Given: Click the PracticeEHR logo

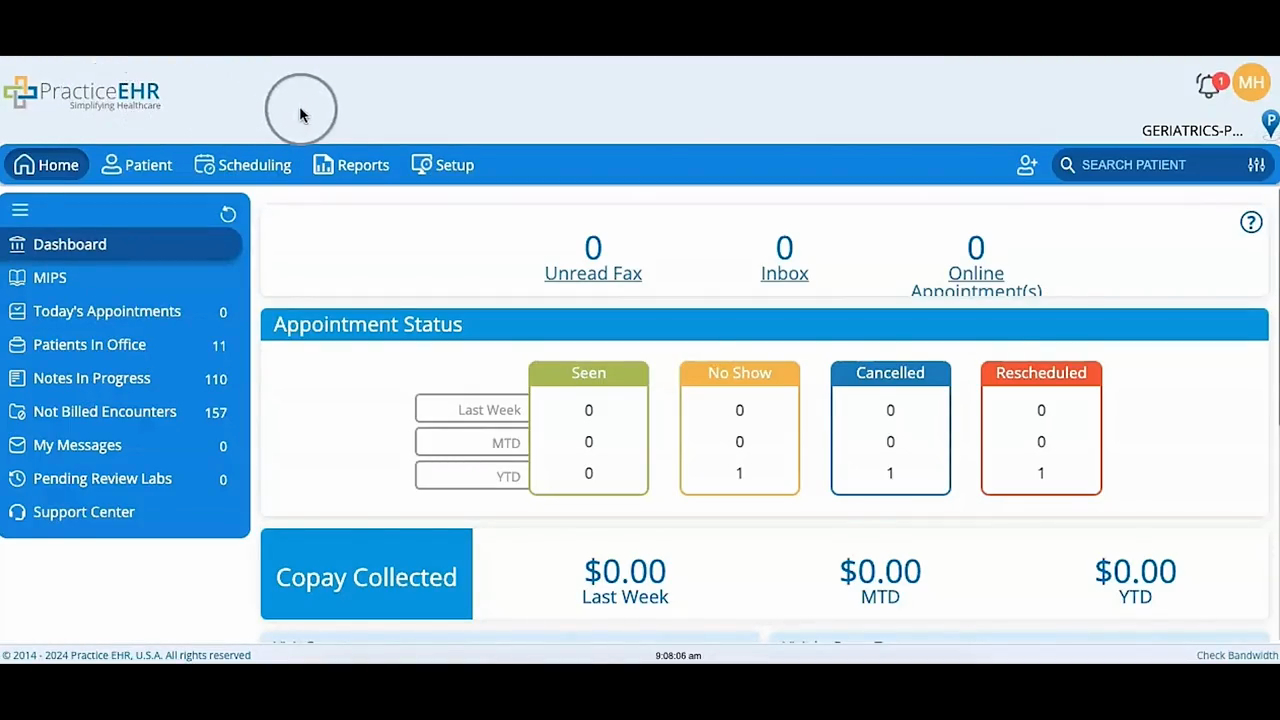Looking at the screenshot, I should (82, 94).
